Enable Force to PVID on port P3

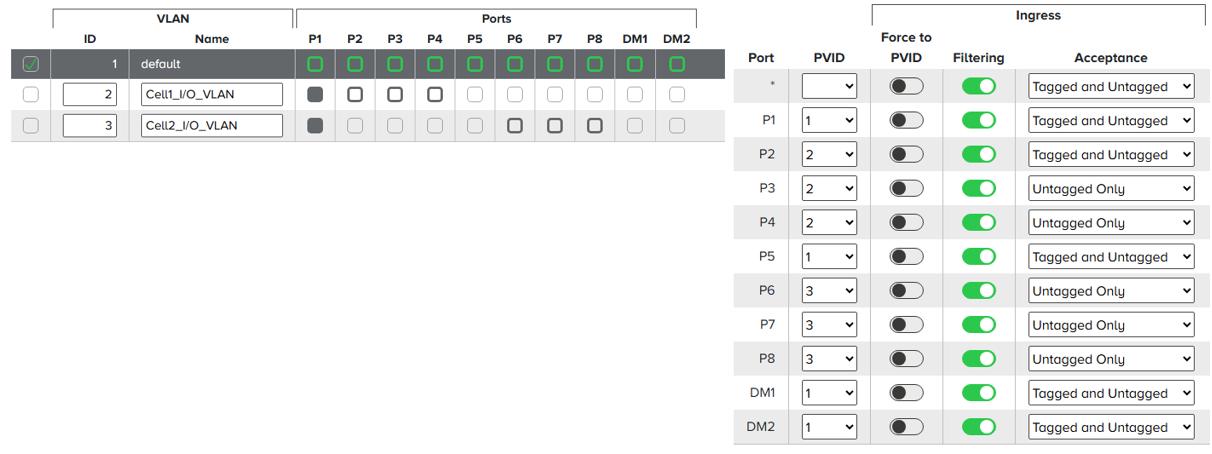click(907, 188)
